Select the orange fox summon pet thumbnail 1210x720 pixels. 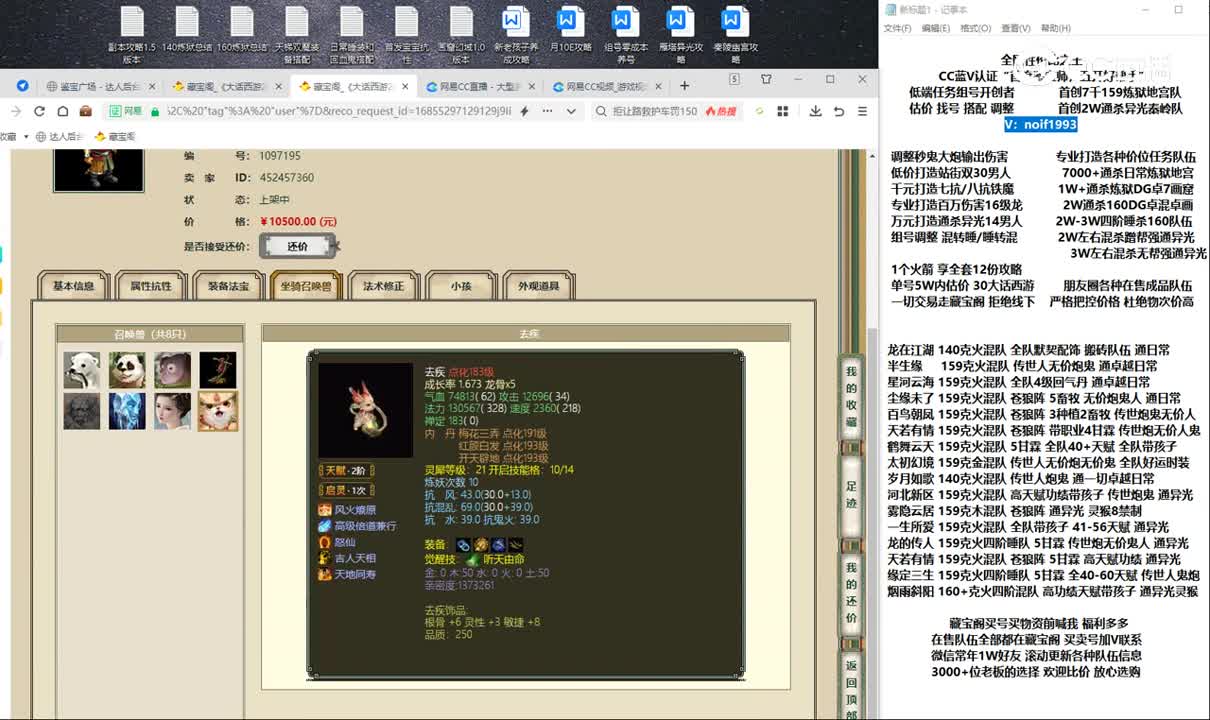(x=217, y=411)
